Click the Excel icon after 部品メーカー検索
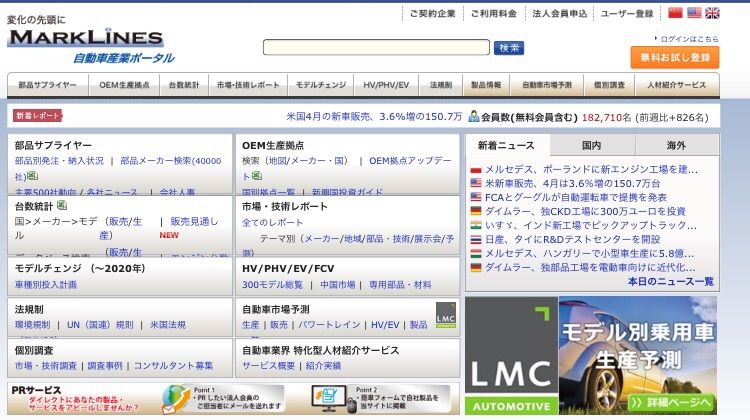750x420 pixels. coord(32,176)
